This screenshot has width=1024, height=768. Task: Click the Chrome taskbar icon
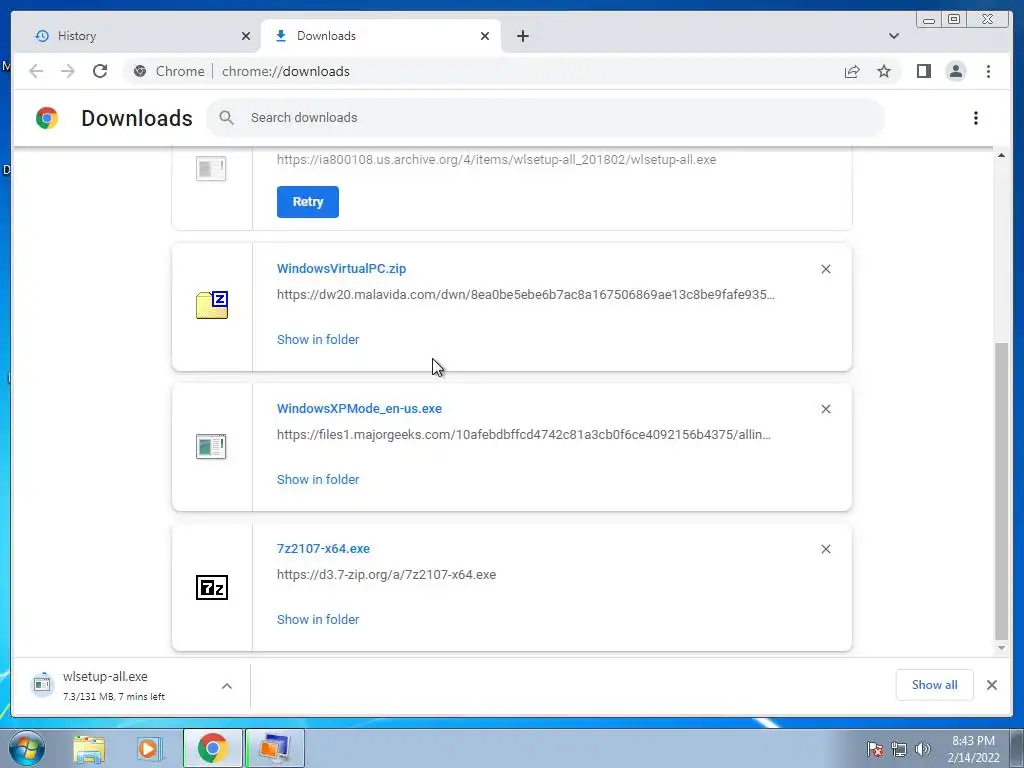[212, 748]
